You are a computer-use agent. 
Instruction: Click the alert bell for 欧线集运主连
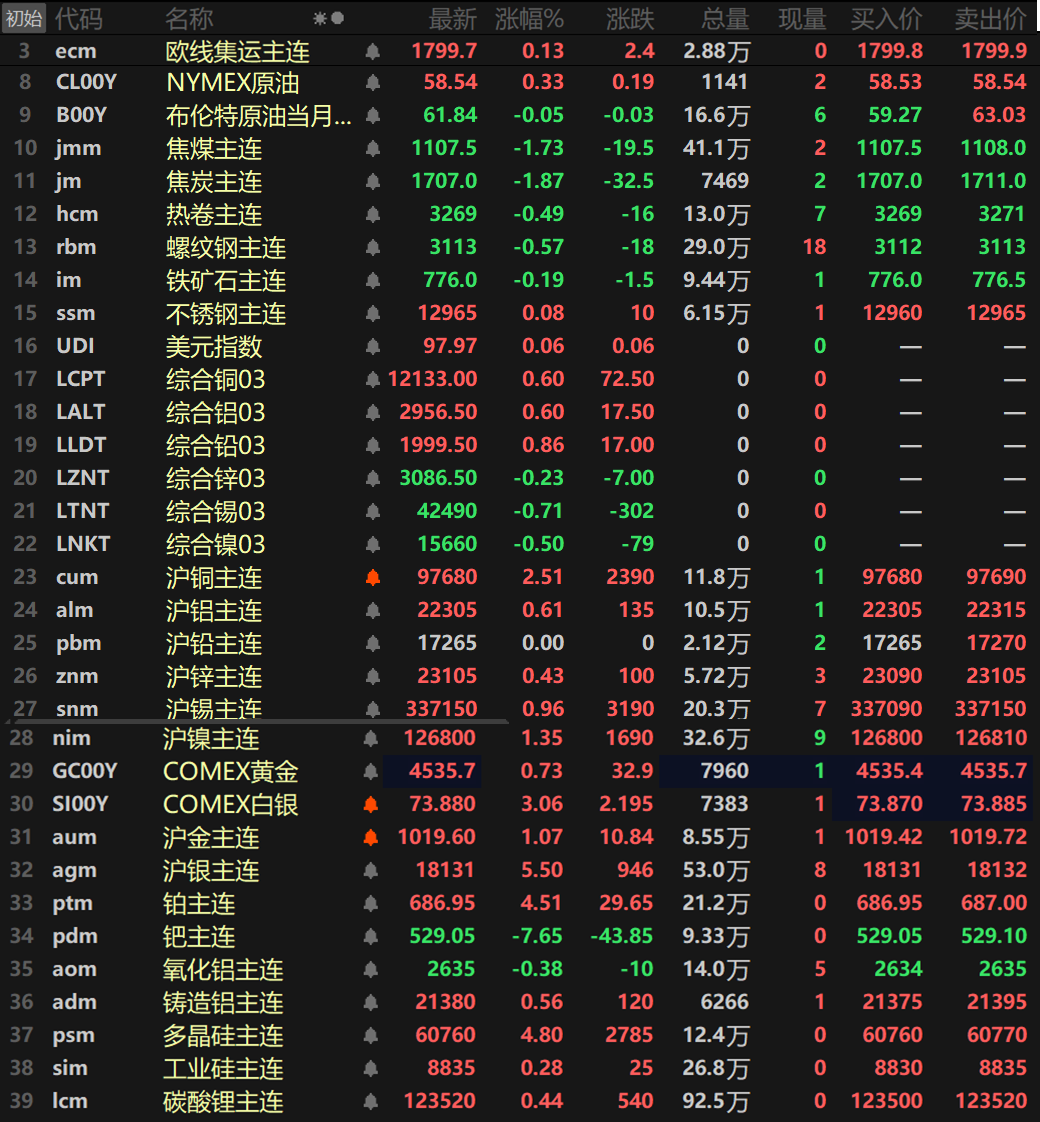click(373, 52)
